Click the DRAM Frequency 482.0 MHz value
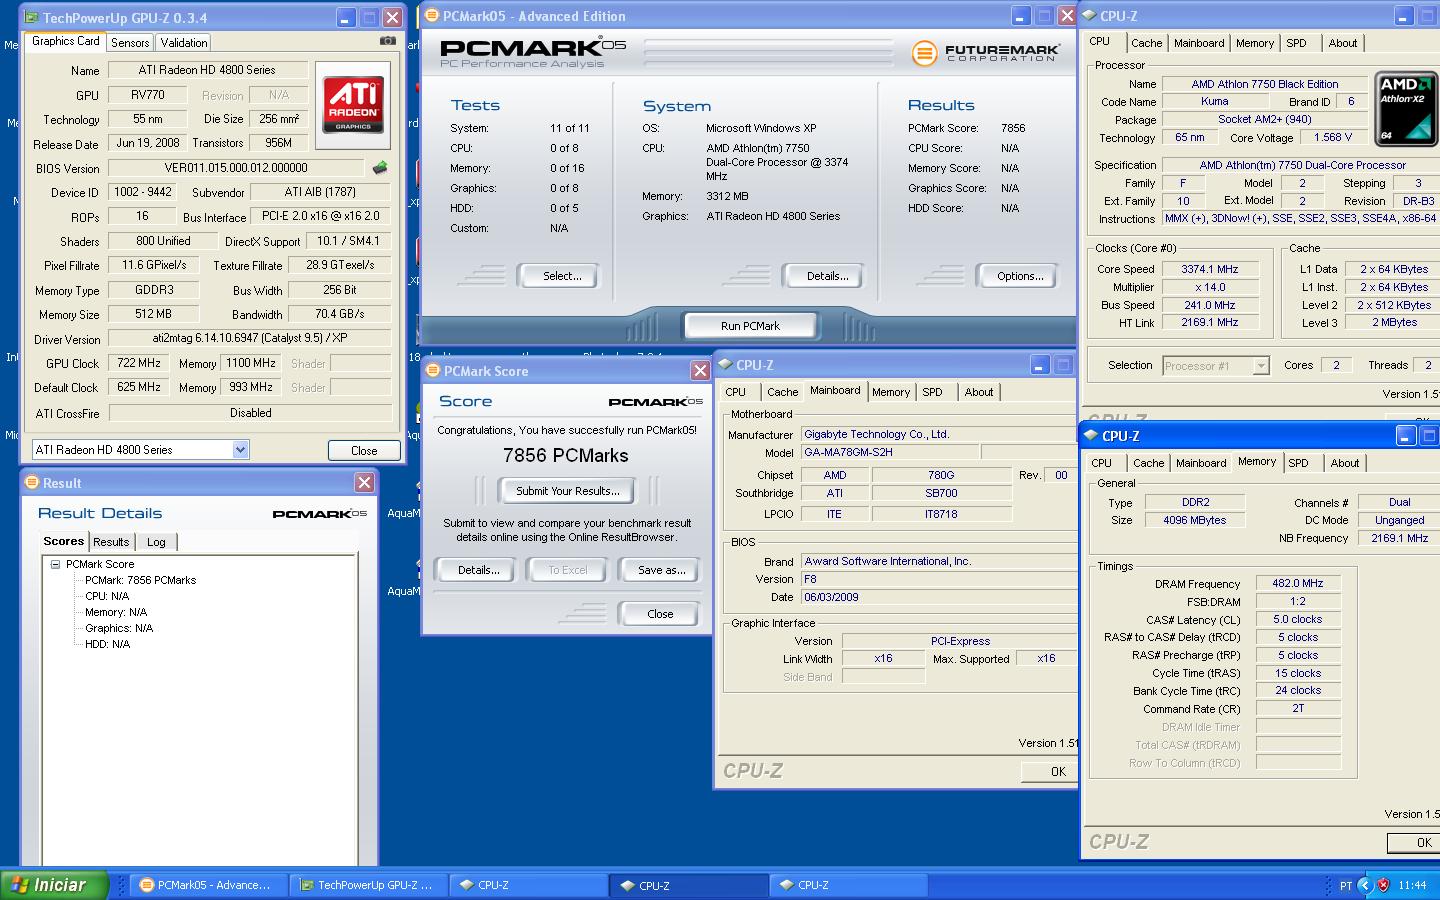1440x900 pixels. (x=1298, y=583)
